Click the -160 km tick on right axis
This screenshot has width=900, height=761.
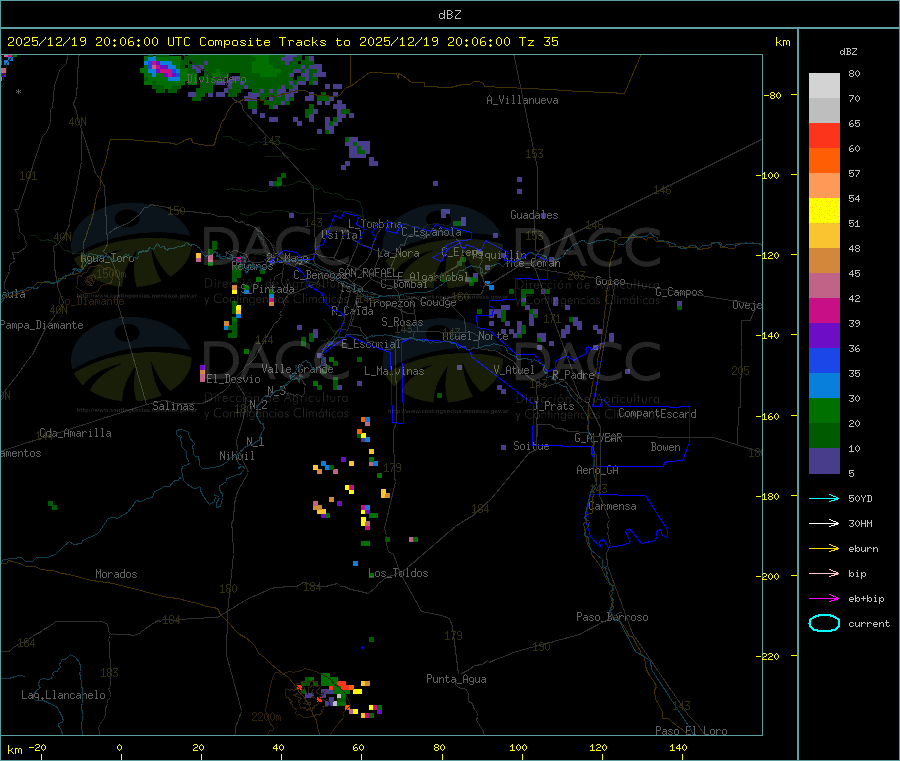pyautogui.click(x=770, y=416)
